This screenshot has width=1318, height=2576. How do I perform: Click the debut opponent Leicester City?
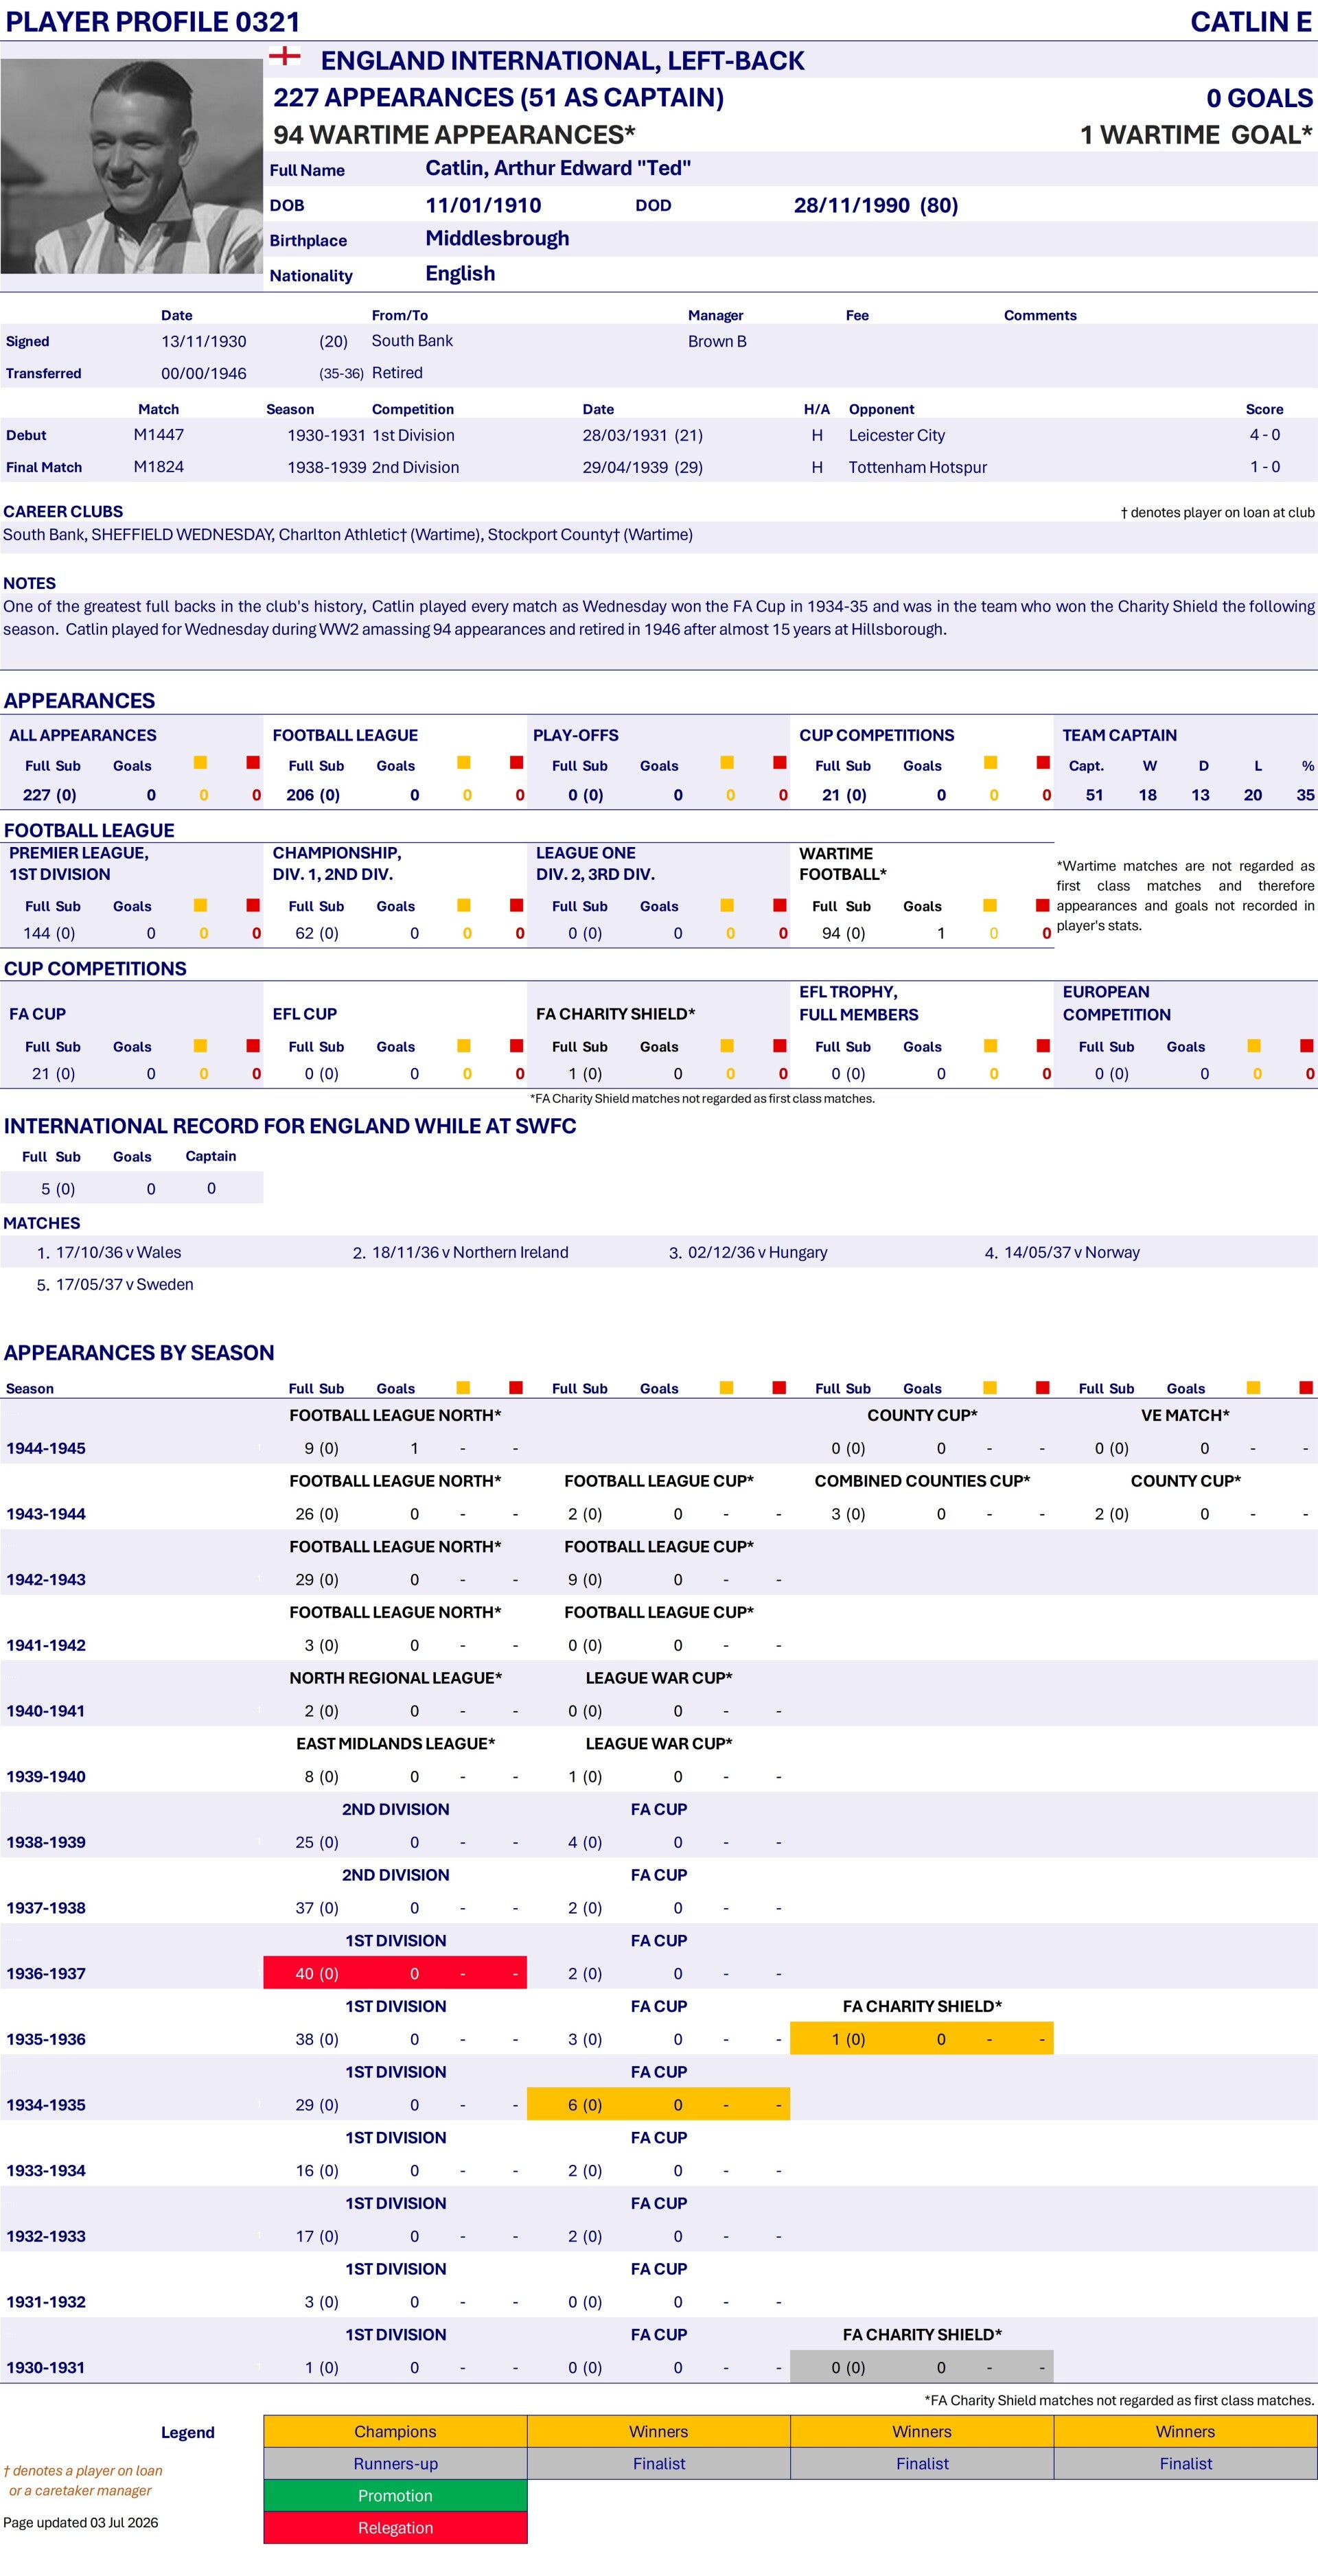[x=897, y=435]
